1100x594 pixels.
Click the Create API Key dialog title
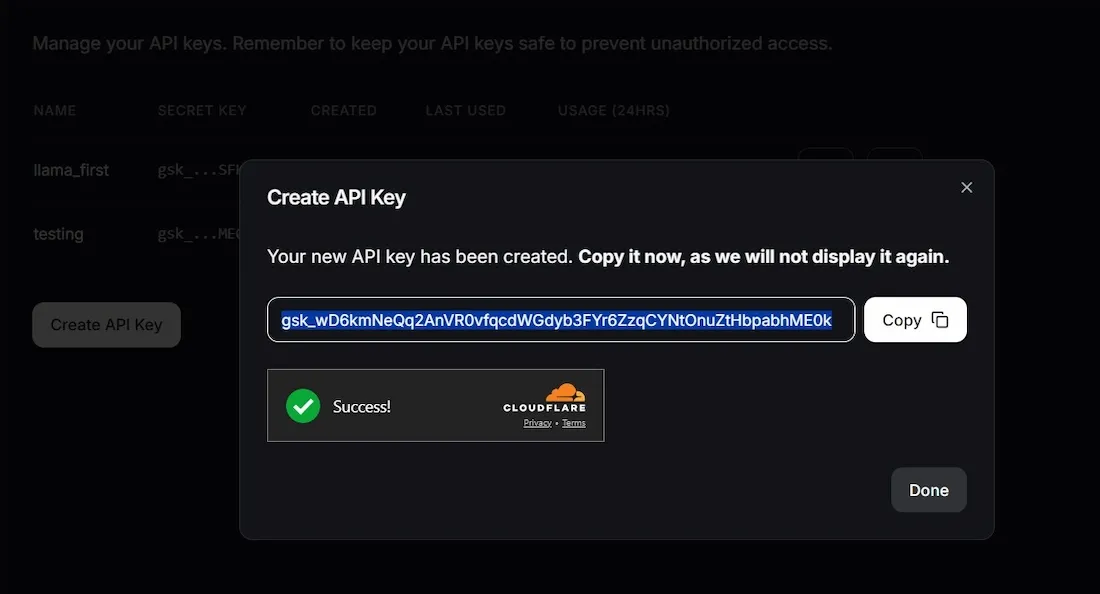tap(336, 197)
